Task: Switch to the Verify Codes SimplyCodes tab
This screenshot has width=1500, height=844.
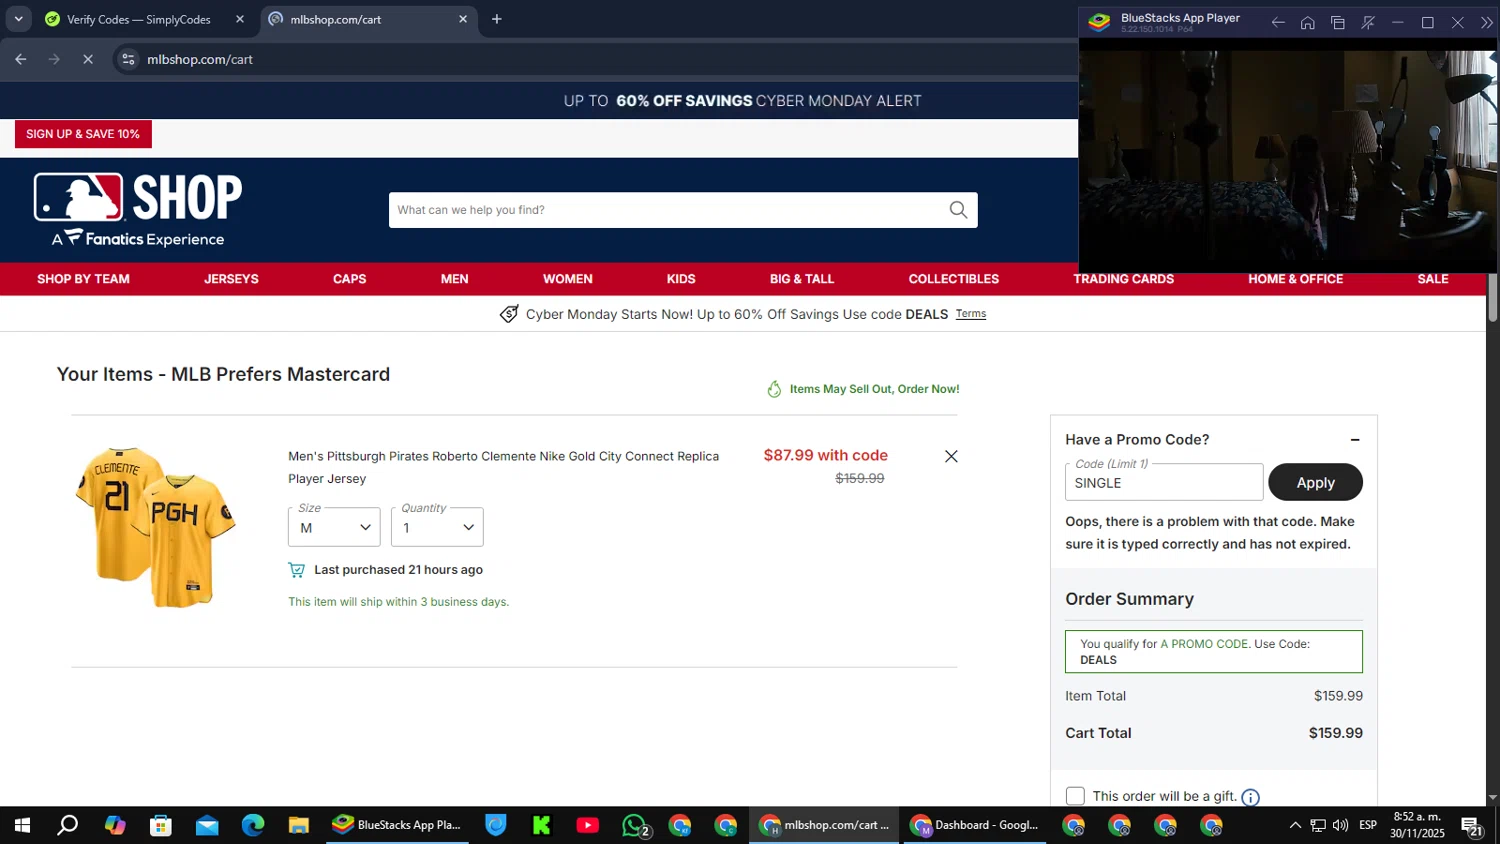Action: [x=140, y=19]
